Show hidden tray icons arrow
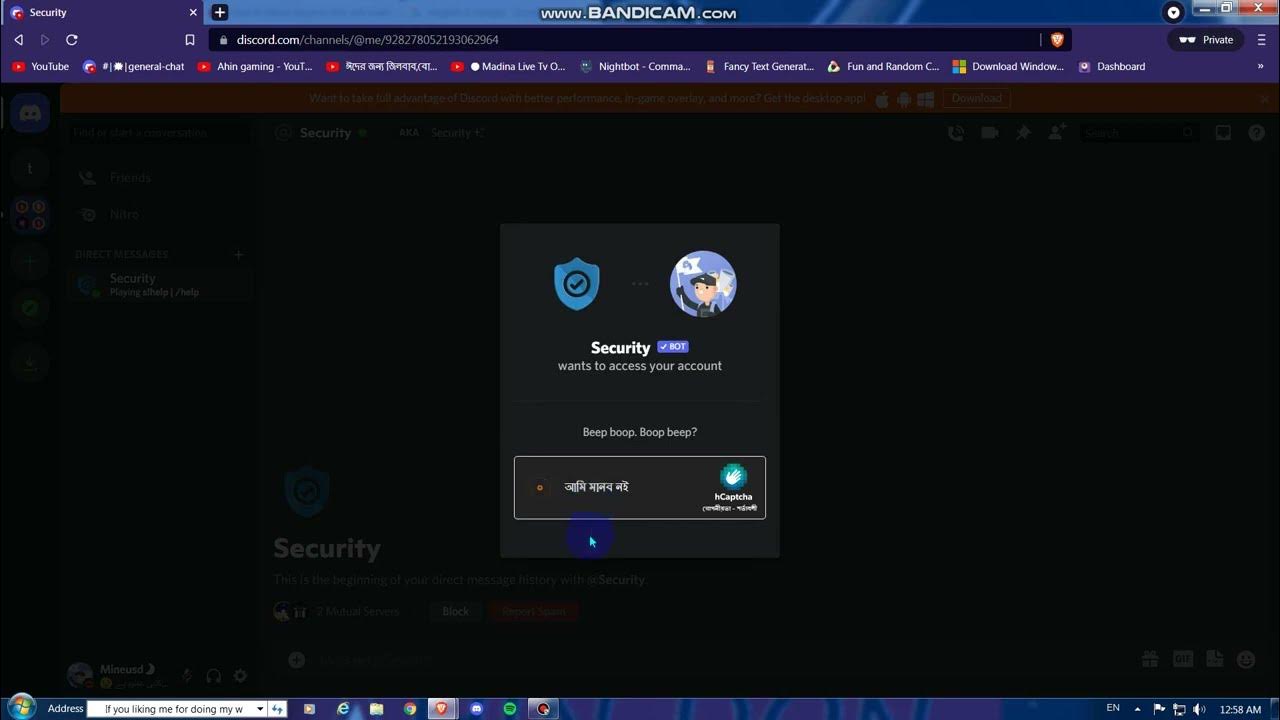The width and height of the screenshot is (1280, 720). (x=1137, y=709)
